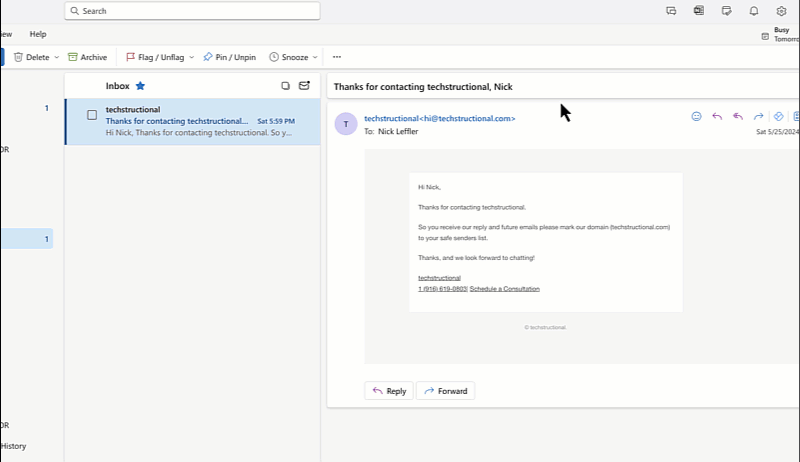Click the select-all messages icon

pyautogui.click(x=286, y=86)
